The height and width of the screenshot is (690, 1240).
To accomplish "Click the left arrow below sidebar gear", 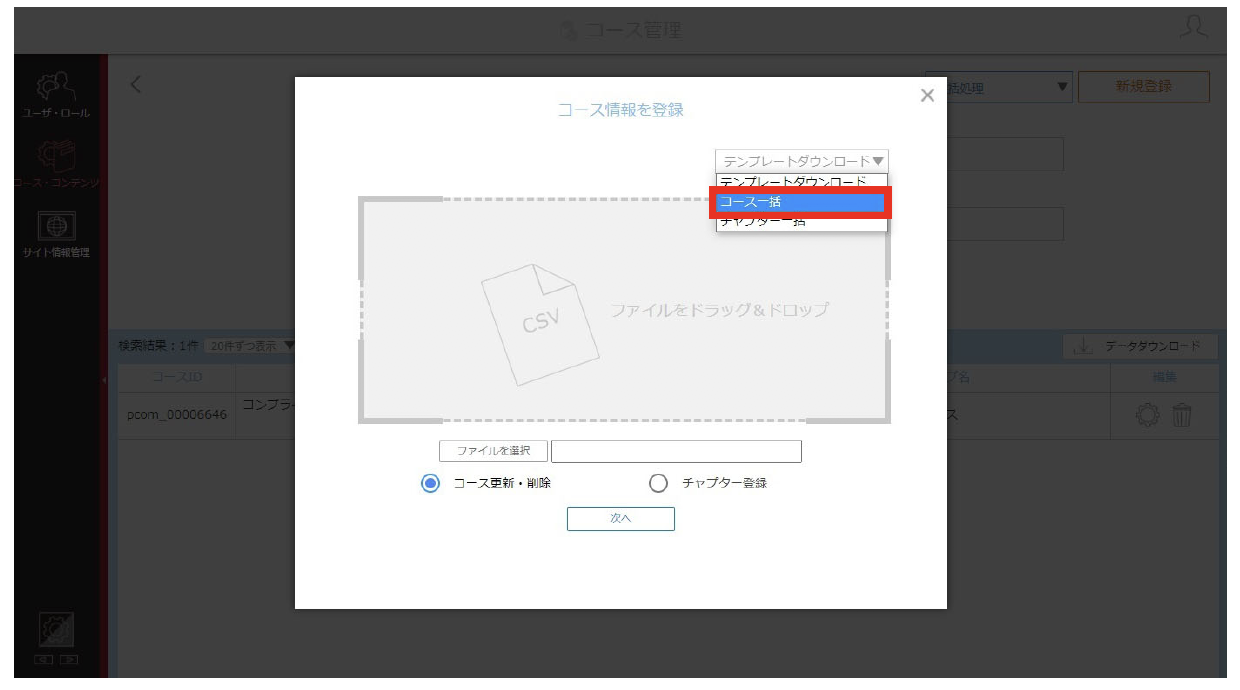I will (x=44, y=660).
